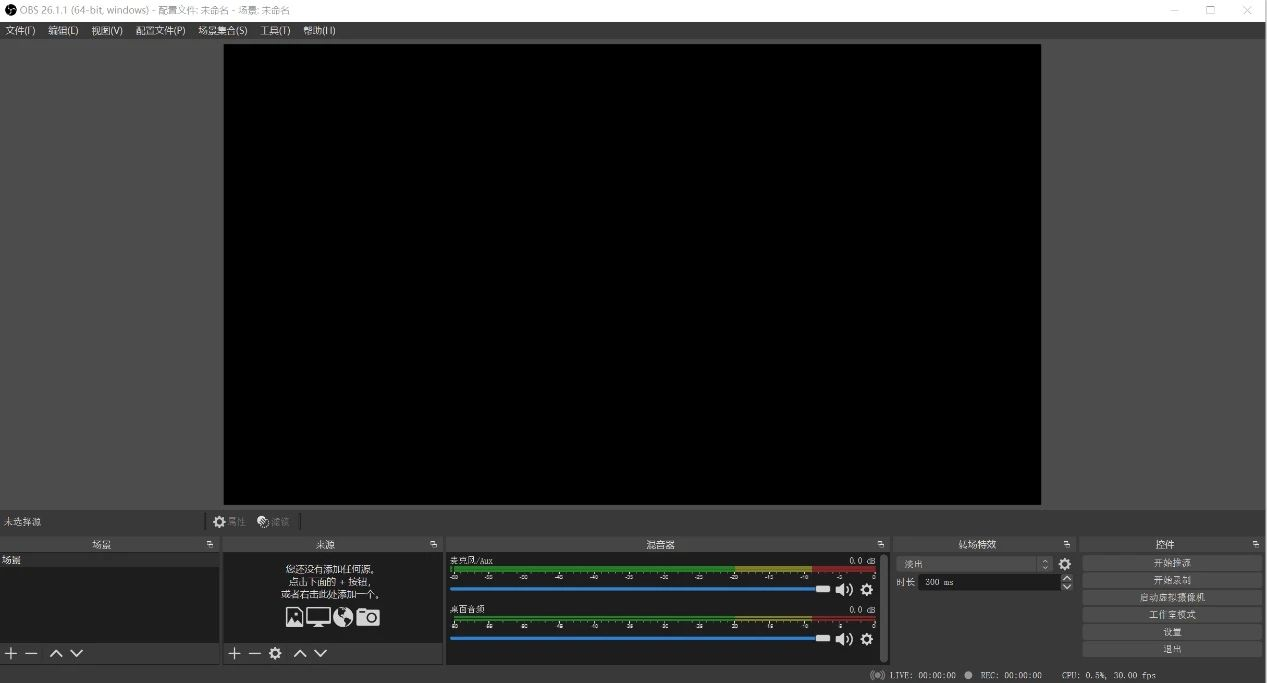Open the 工具(T) menu
This screenshot has width=1267, height=683.
pos(275,31)
